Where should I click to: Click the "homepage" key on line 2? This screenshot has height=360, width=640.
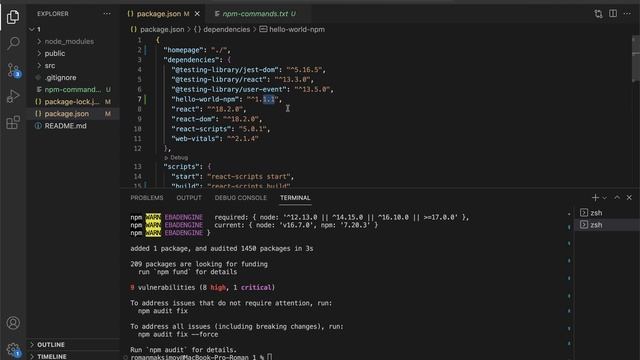[x=183, y=50]
